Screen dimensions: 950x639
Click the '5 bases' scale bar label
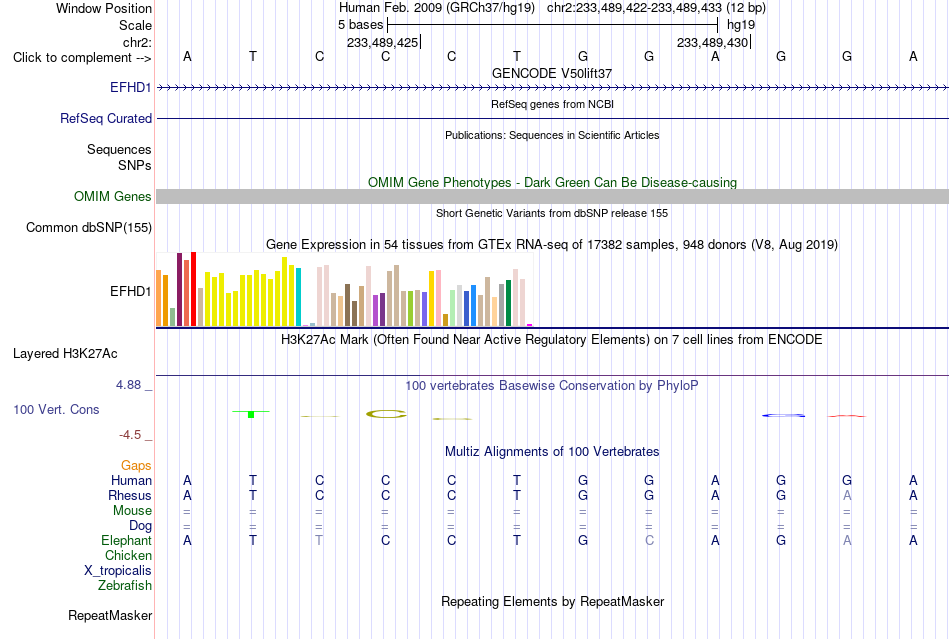point(360,25)
